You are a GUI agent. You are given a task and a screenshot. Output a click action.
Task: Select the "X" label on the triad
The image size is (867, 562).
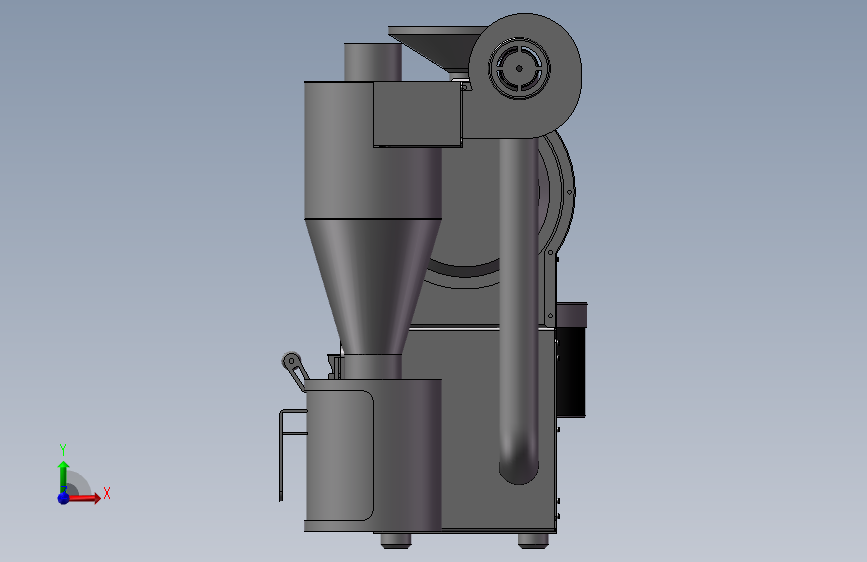point(107,493)
